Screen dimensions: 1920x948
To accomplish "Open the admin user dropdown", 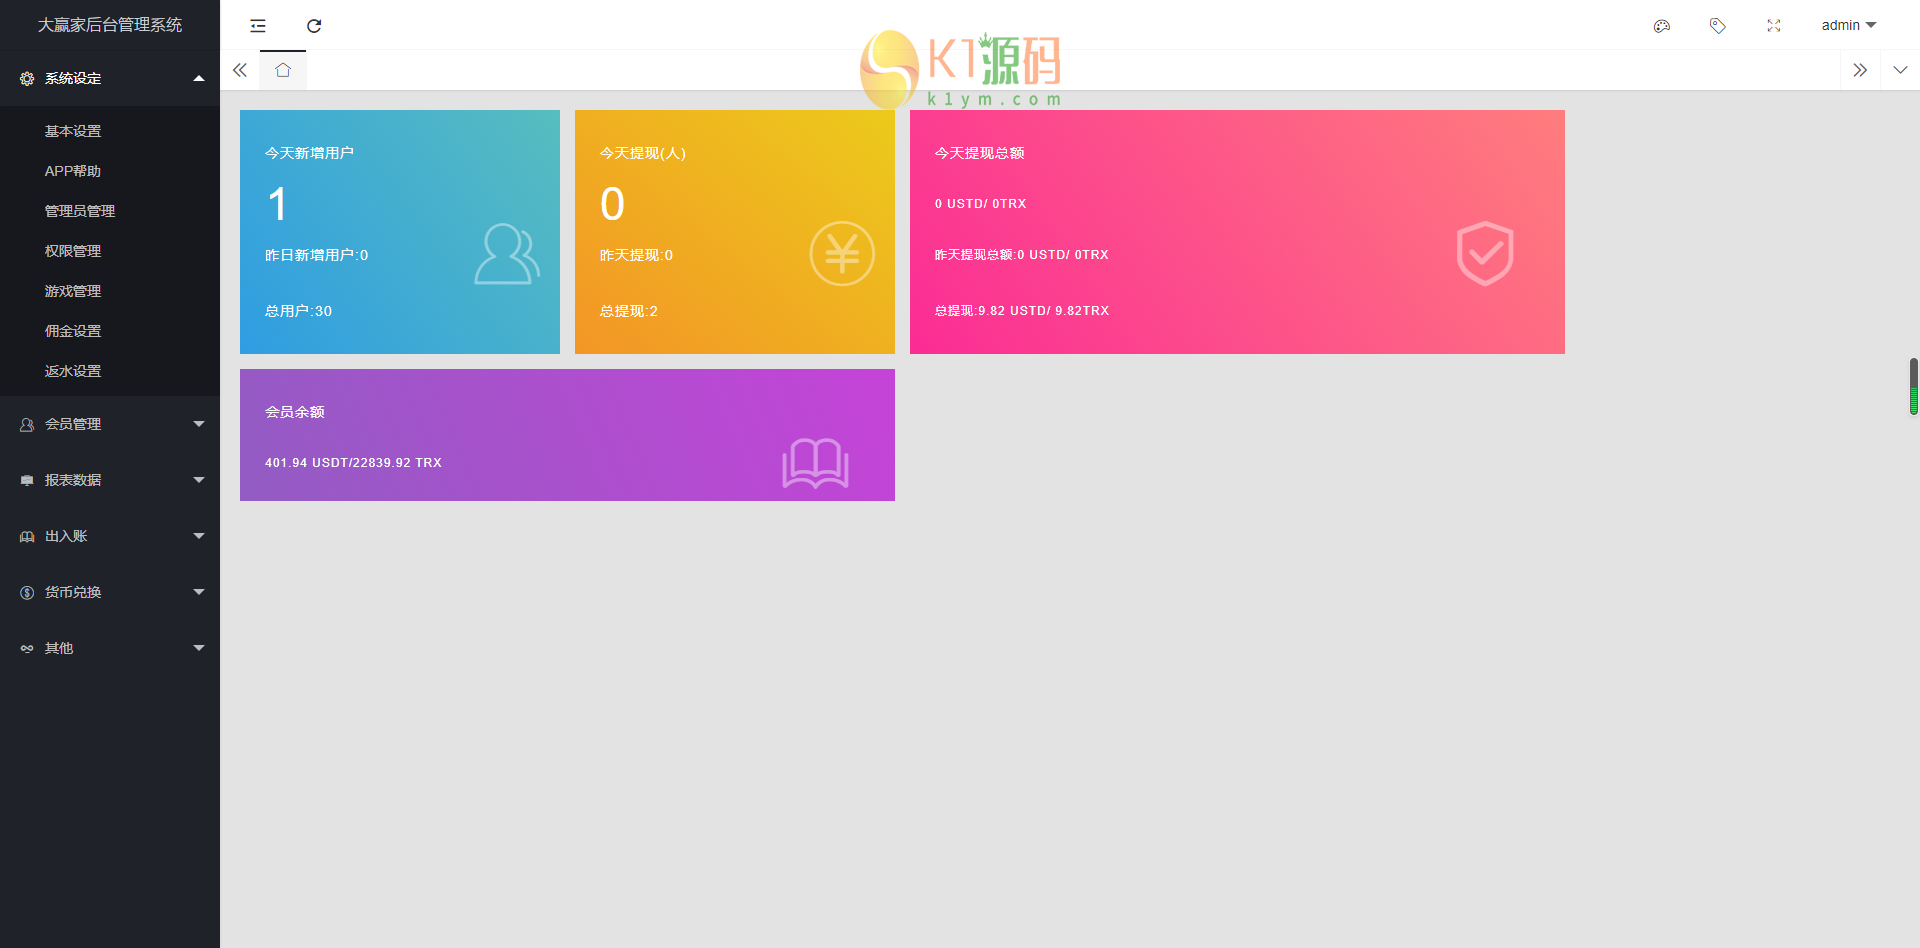I will 1849,25.
